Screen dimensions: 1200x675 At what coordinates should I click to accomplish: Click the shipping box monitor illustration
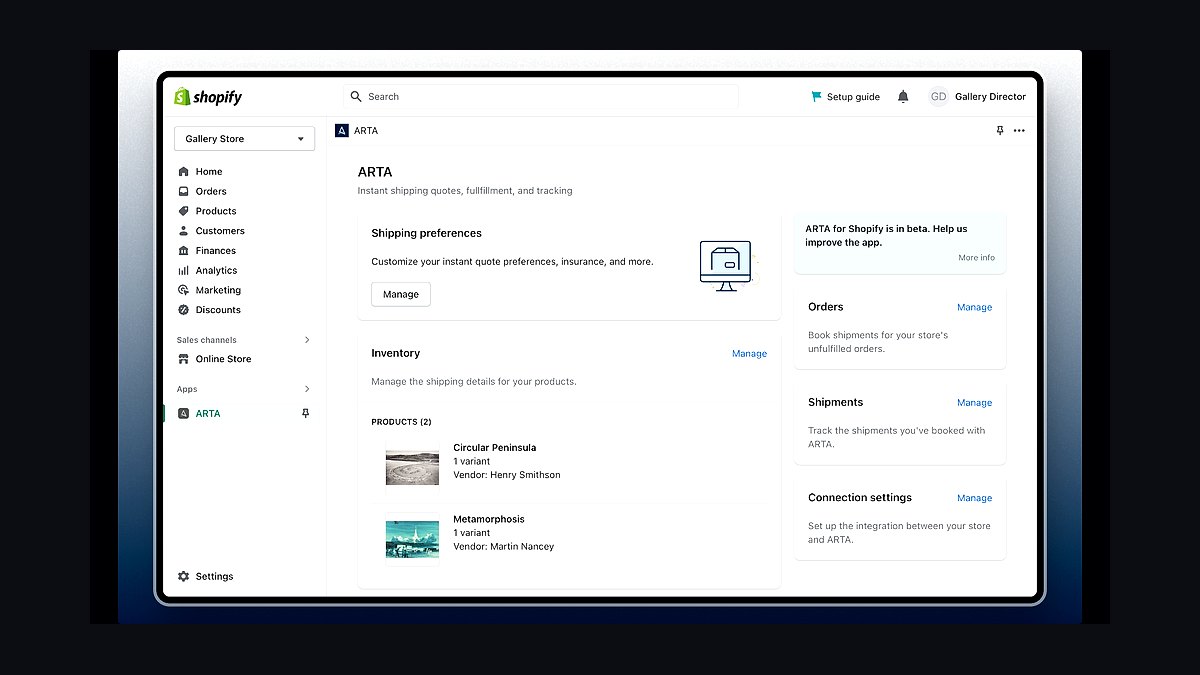click(726, 265)
